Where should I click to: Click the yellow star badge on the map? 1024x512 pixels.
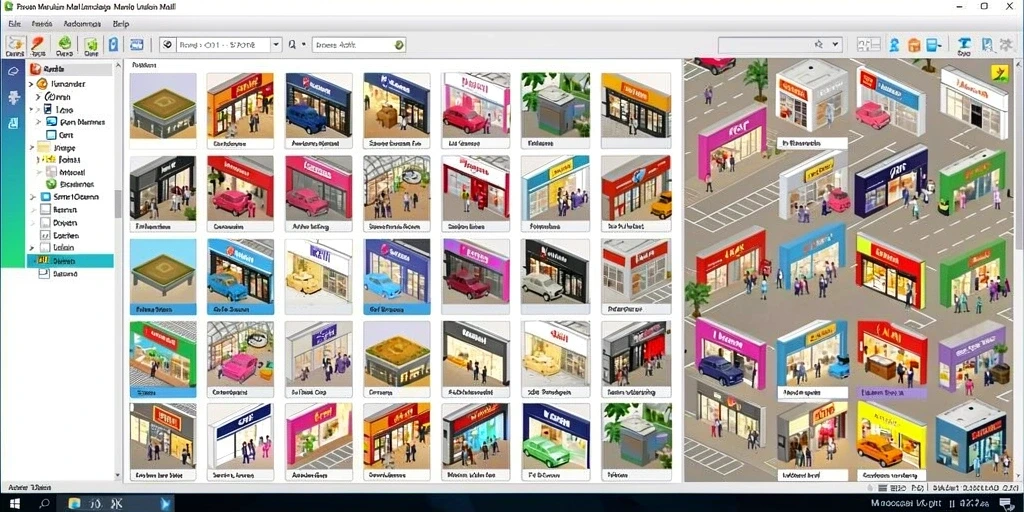point(999,72)
